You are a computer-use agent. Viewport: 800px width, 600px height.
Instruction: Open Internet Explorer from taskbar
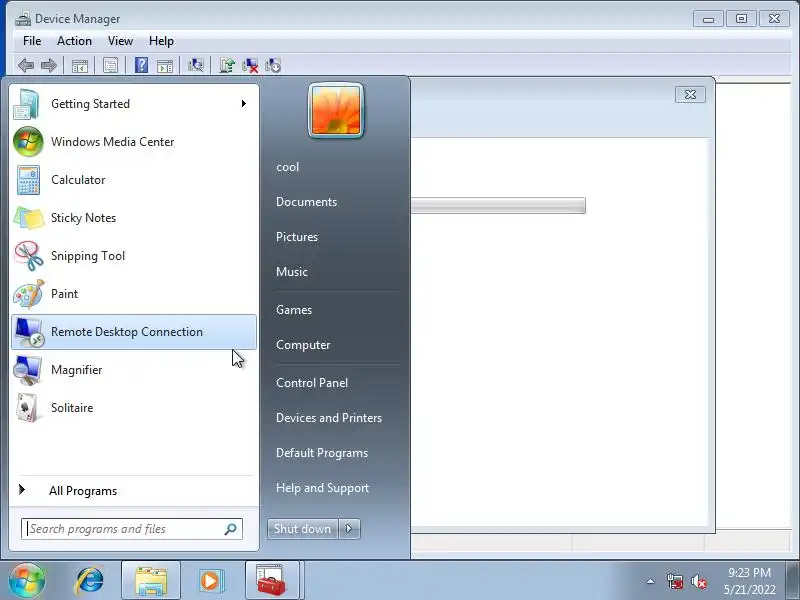pos(89,581)
